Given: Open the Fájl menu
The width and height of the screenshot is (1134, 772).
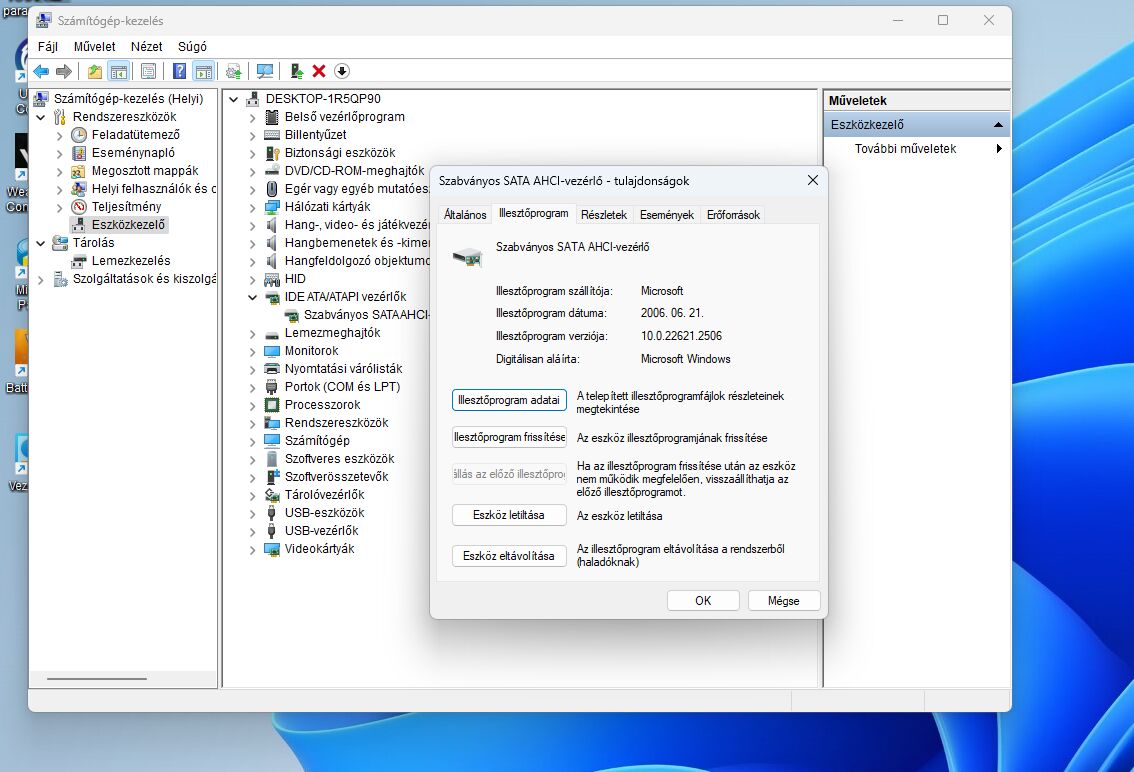Looking at the screenshot, I should point(48,46).
